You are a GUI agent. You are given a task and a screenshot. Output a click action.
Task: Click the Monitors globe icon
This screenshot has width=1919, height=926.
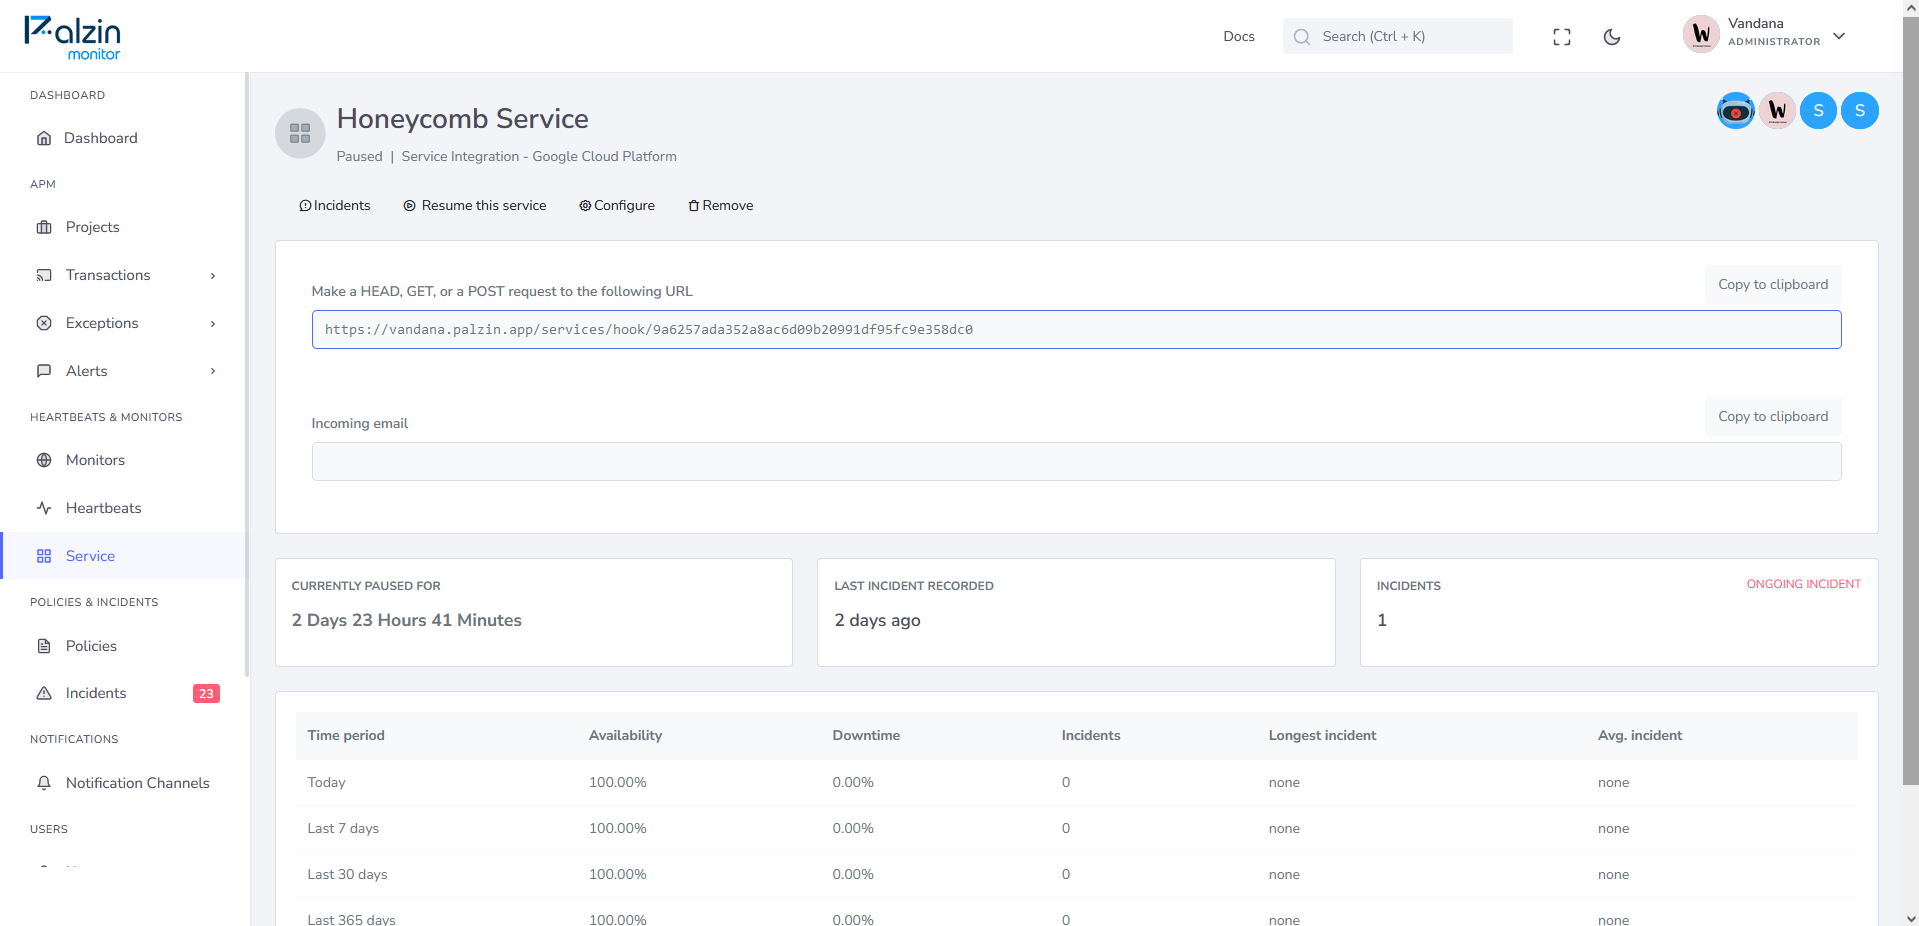44,460
